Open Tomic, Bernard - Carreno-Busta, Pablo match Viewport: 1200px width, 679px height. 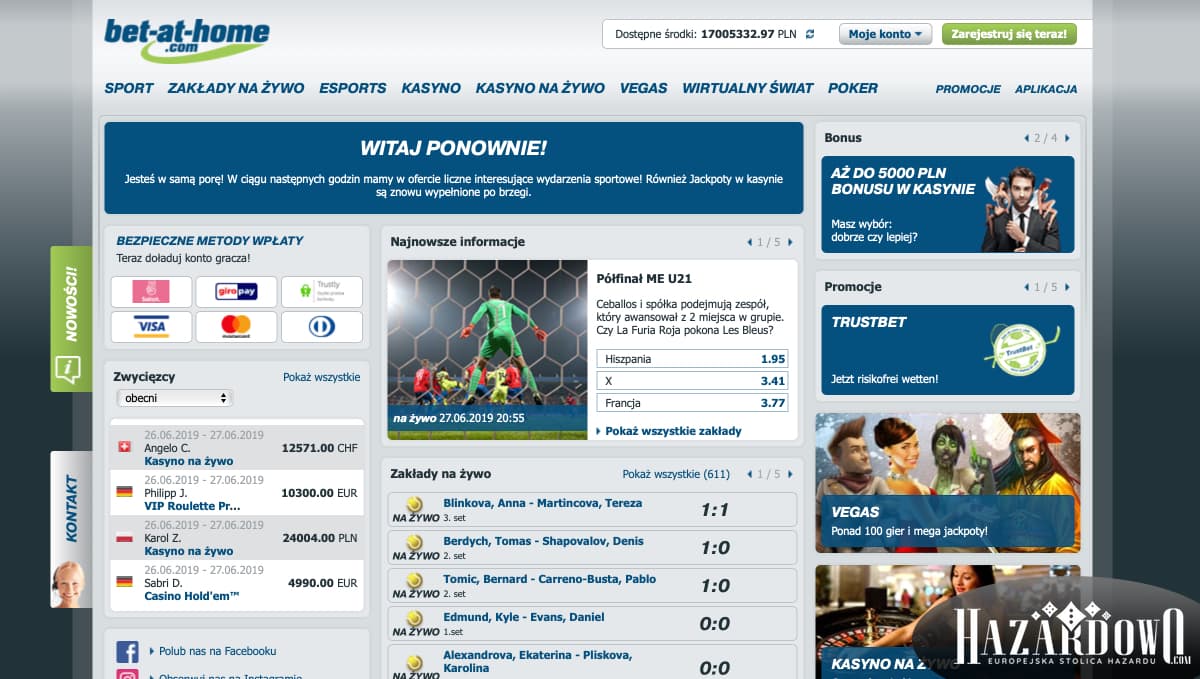pyautogui.click(x=549, y=579)
